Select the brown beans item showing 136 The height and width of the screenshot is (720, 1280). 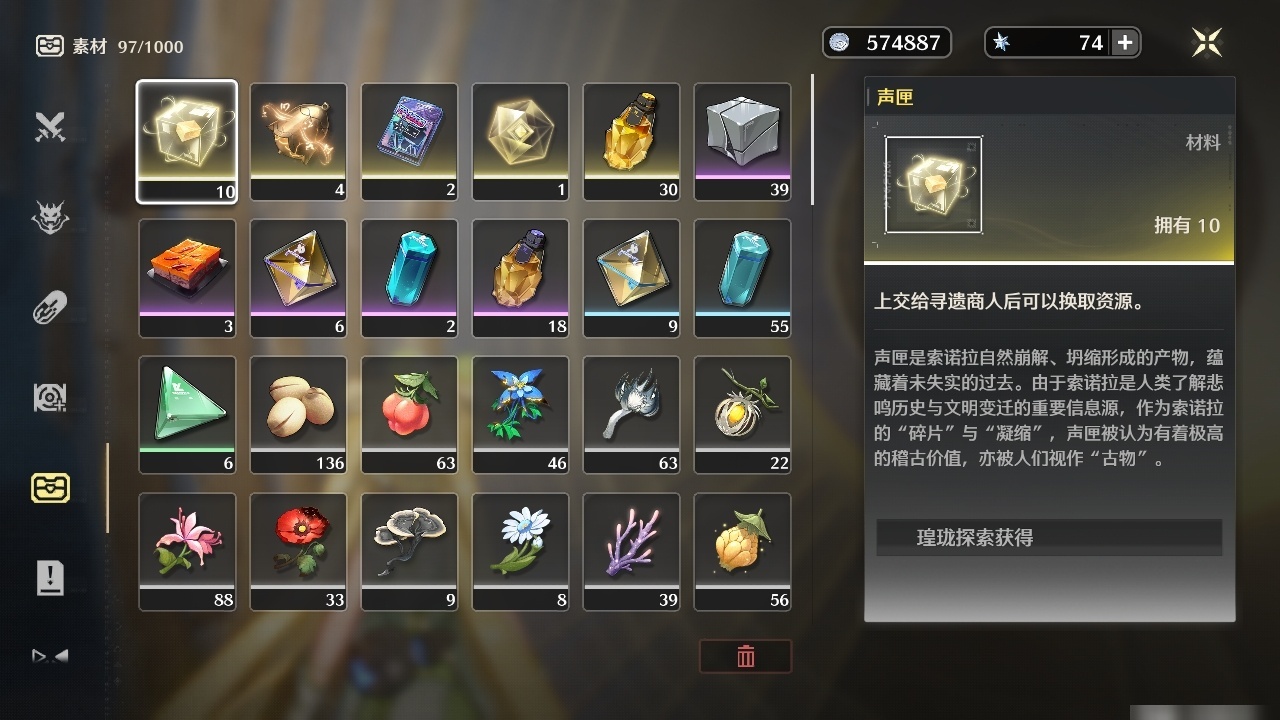click(298, 415)
